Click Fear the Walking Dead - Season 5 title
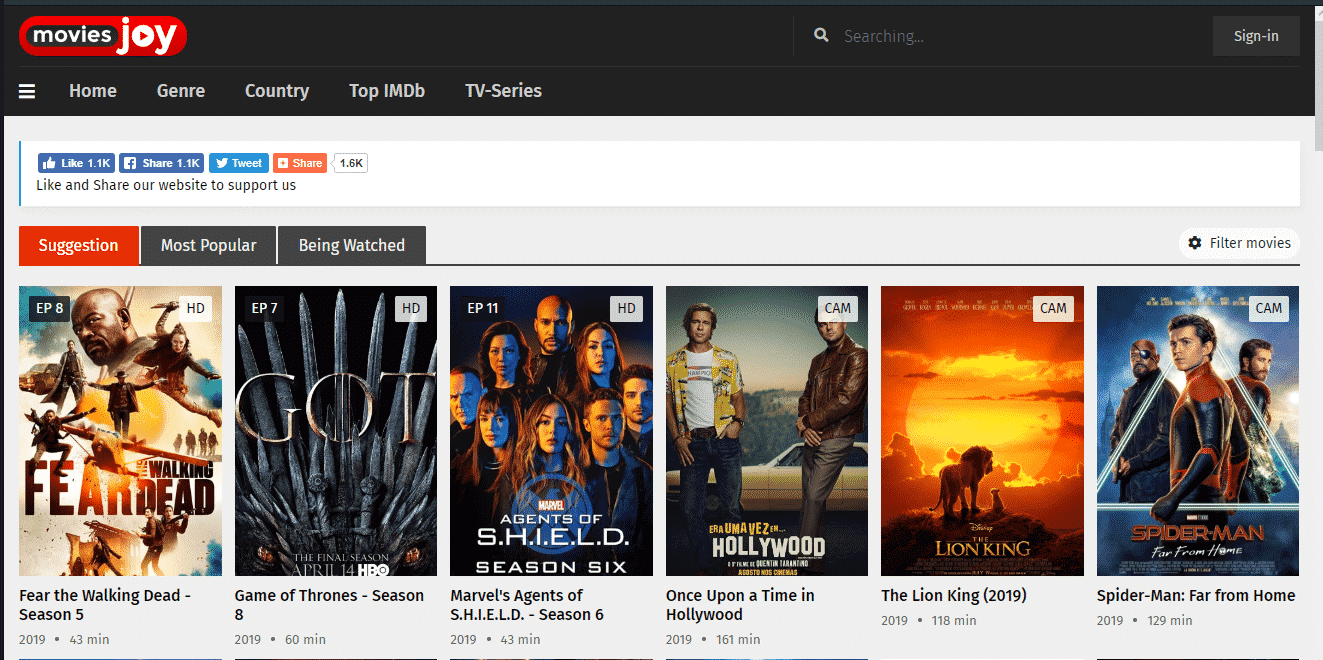The image size is (1323, 660). tap(105, 605)
